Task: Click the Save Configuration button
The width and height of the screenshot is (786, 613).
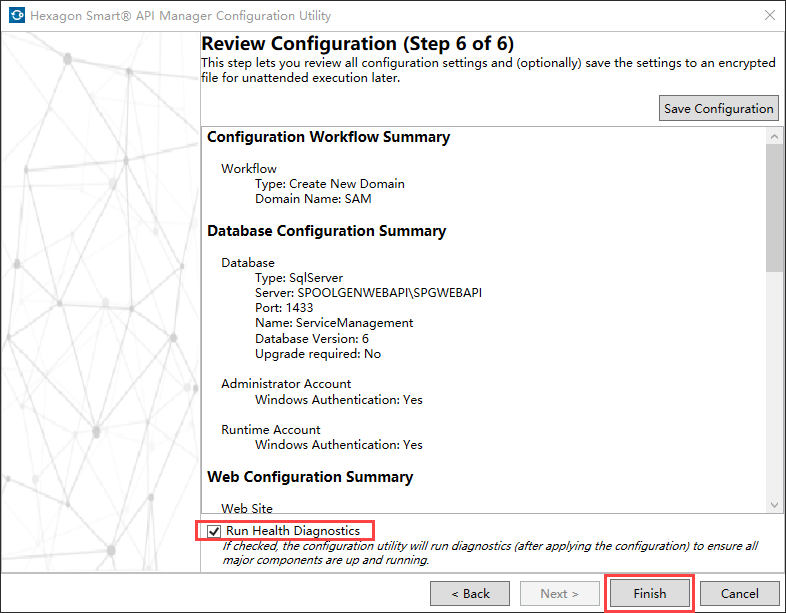Action: tap(719, 108)
